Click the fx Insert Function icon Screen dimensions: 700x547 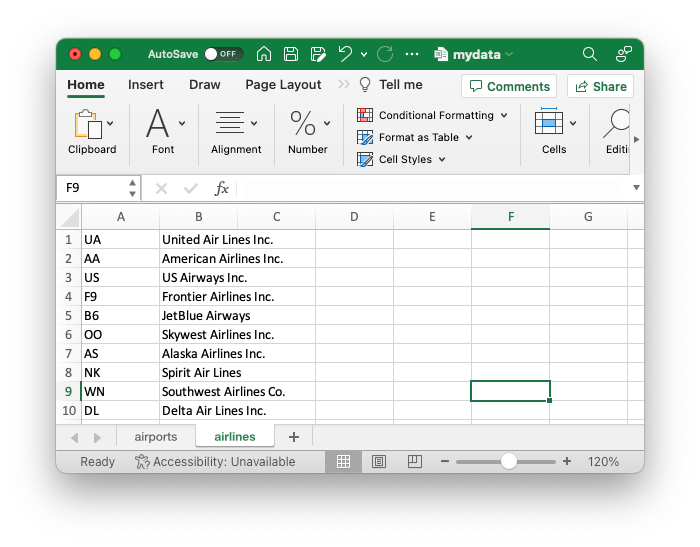[221, 188]
